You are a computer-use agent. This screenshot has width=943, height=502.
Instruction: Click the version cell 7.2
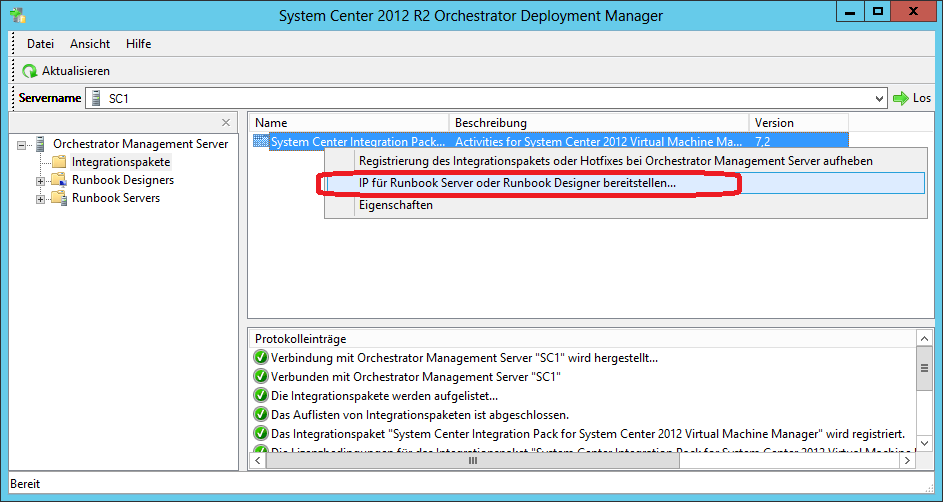(x=763, y=142)
